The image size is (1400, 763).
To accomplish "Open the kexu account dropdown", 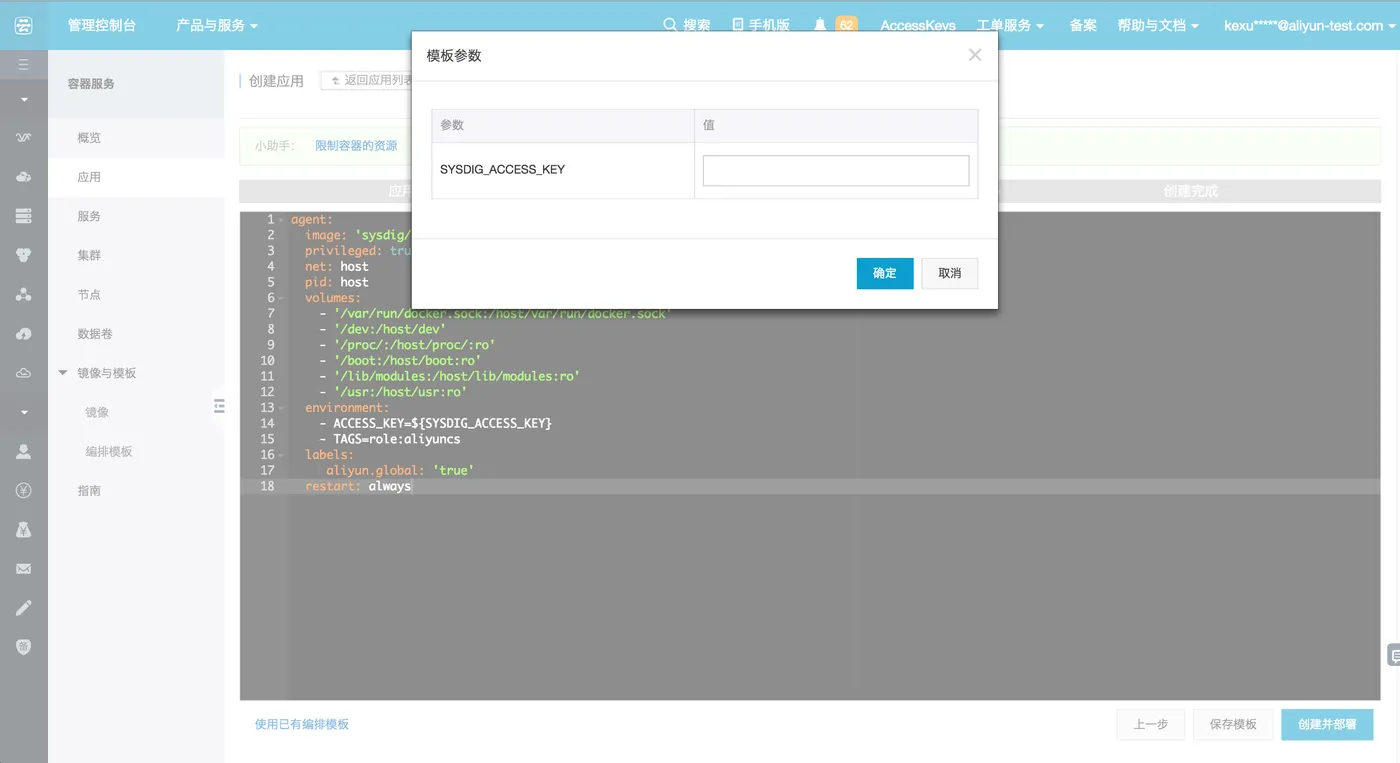I will coord(1309,25).
